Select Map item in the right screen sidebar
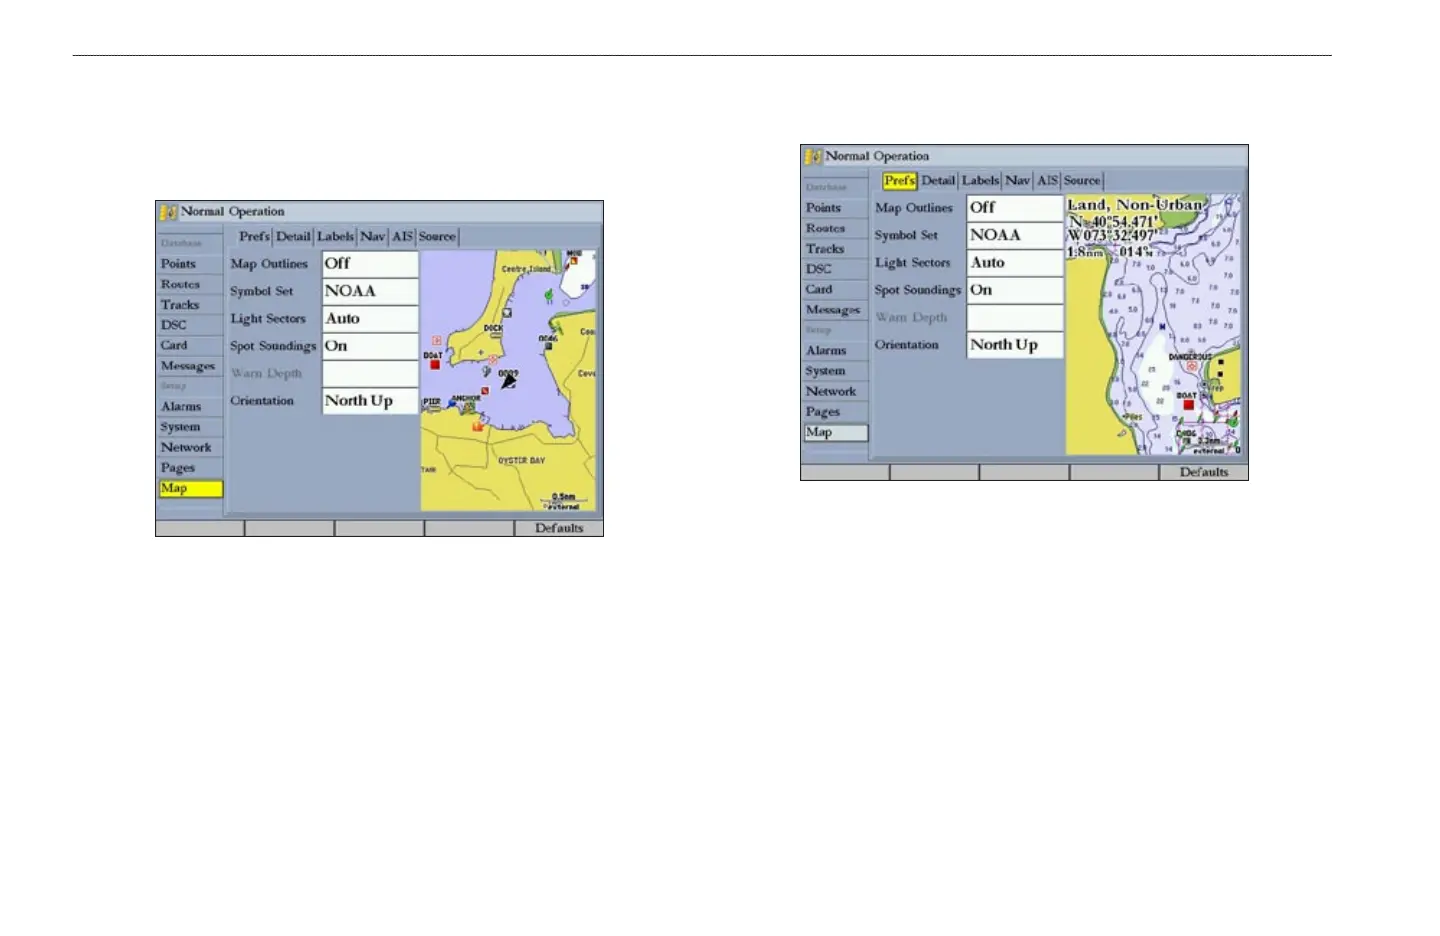This screenshot has height=936, width=1440. [x=835, y=433]
